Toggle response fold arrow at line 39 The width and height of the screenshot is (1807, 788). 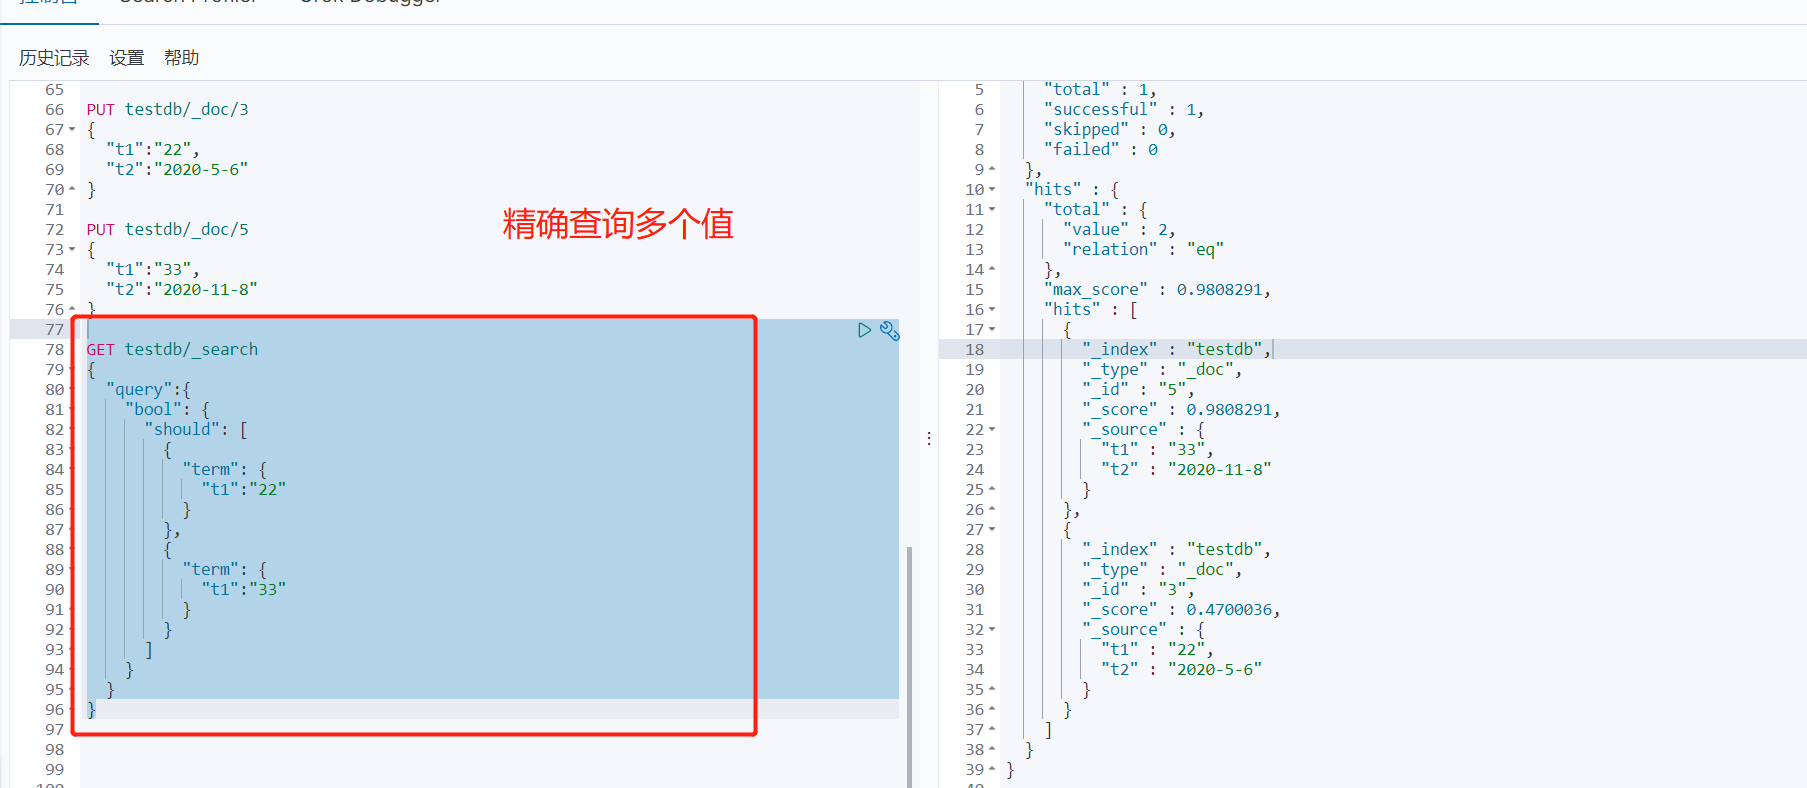[992, 769]
